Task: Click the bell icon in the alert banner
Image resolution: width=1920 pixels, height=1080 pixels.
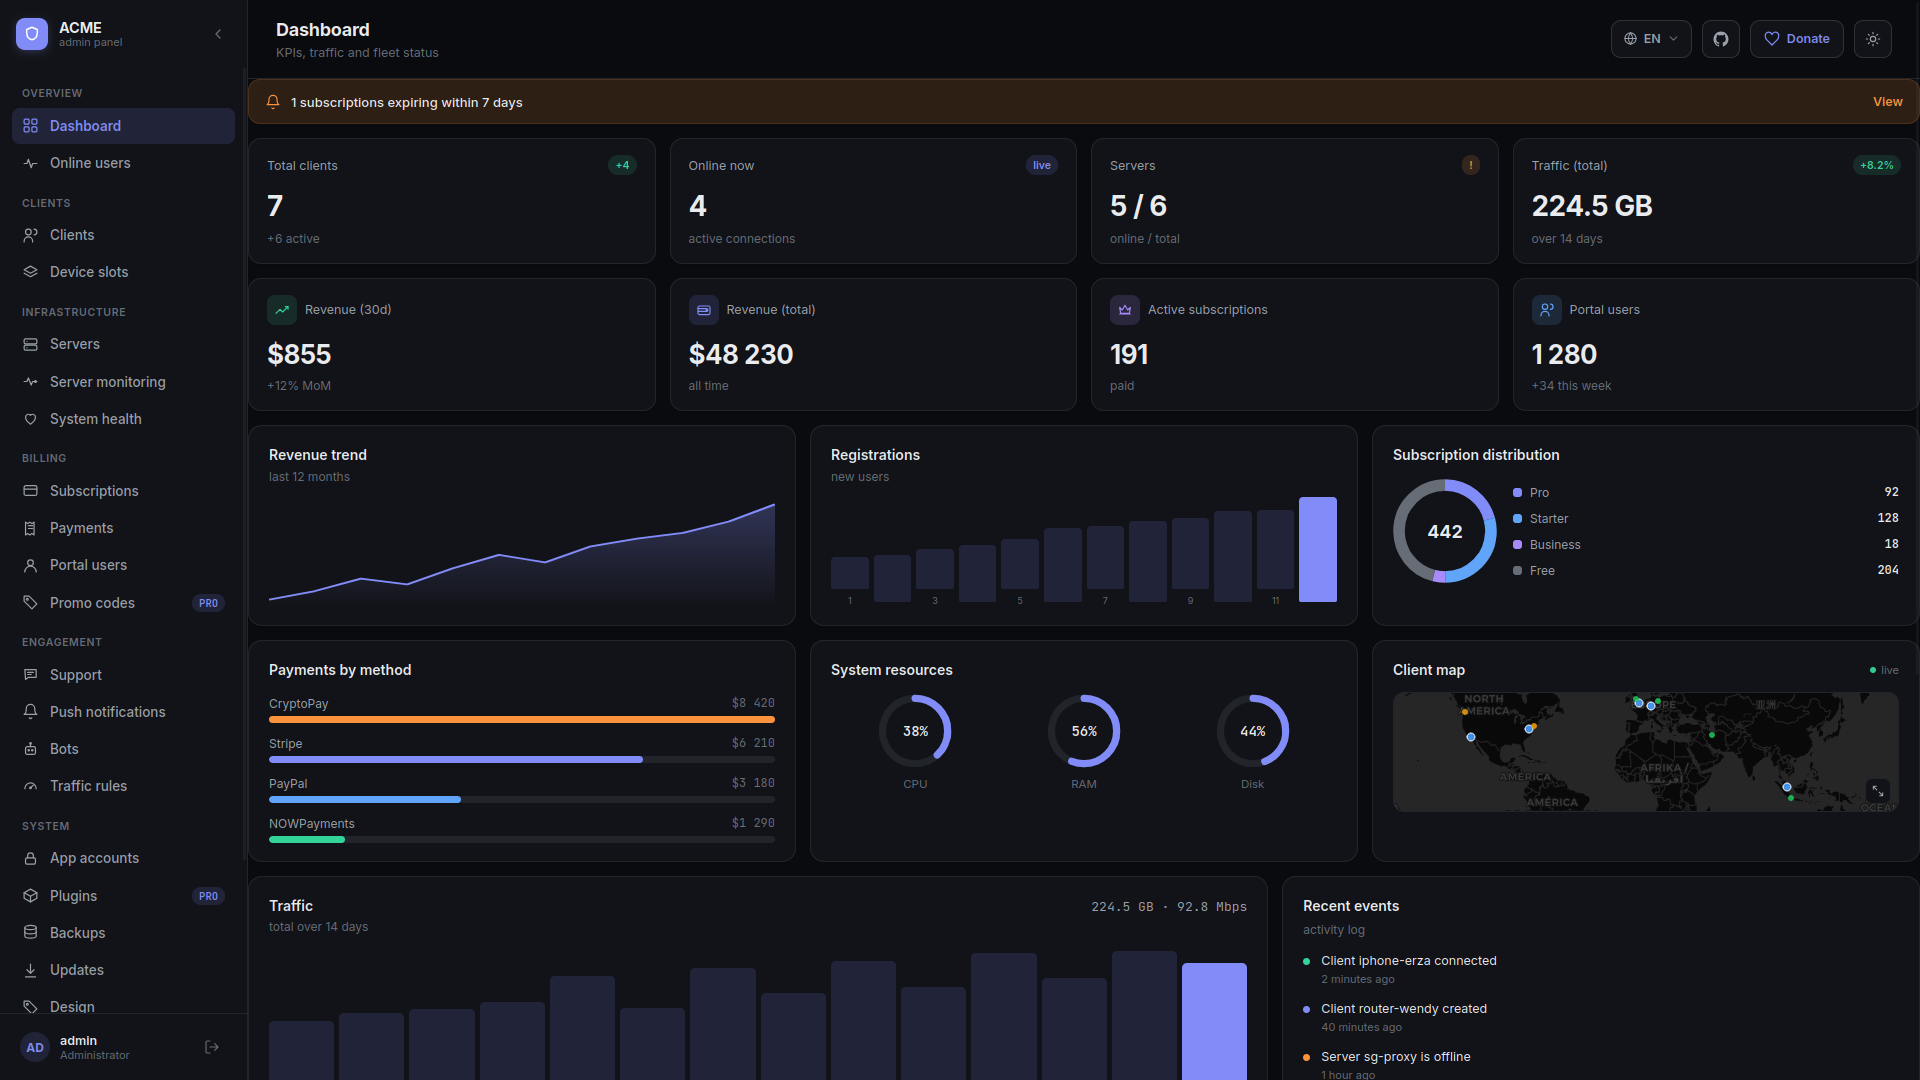Action: [x=273, y=102]
